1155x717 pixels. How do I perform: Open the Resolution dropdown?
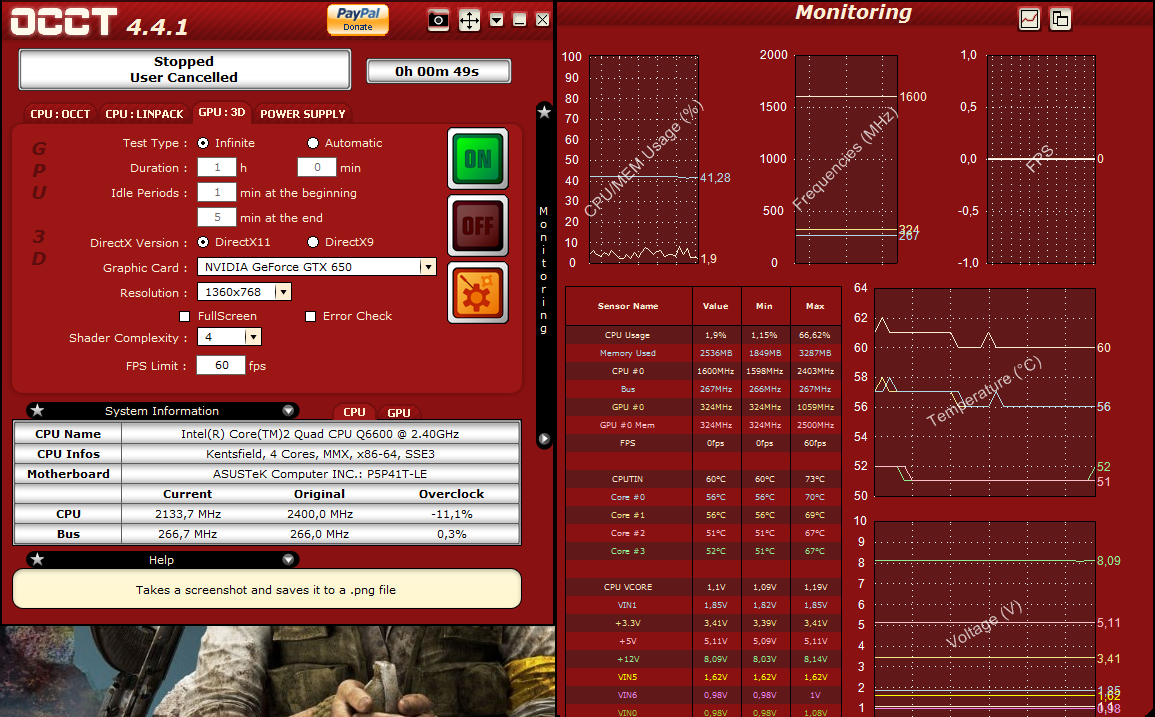pos(283,292)
